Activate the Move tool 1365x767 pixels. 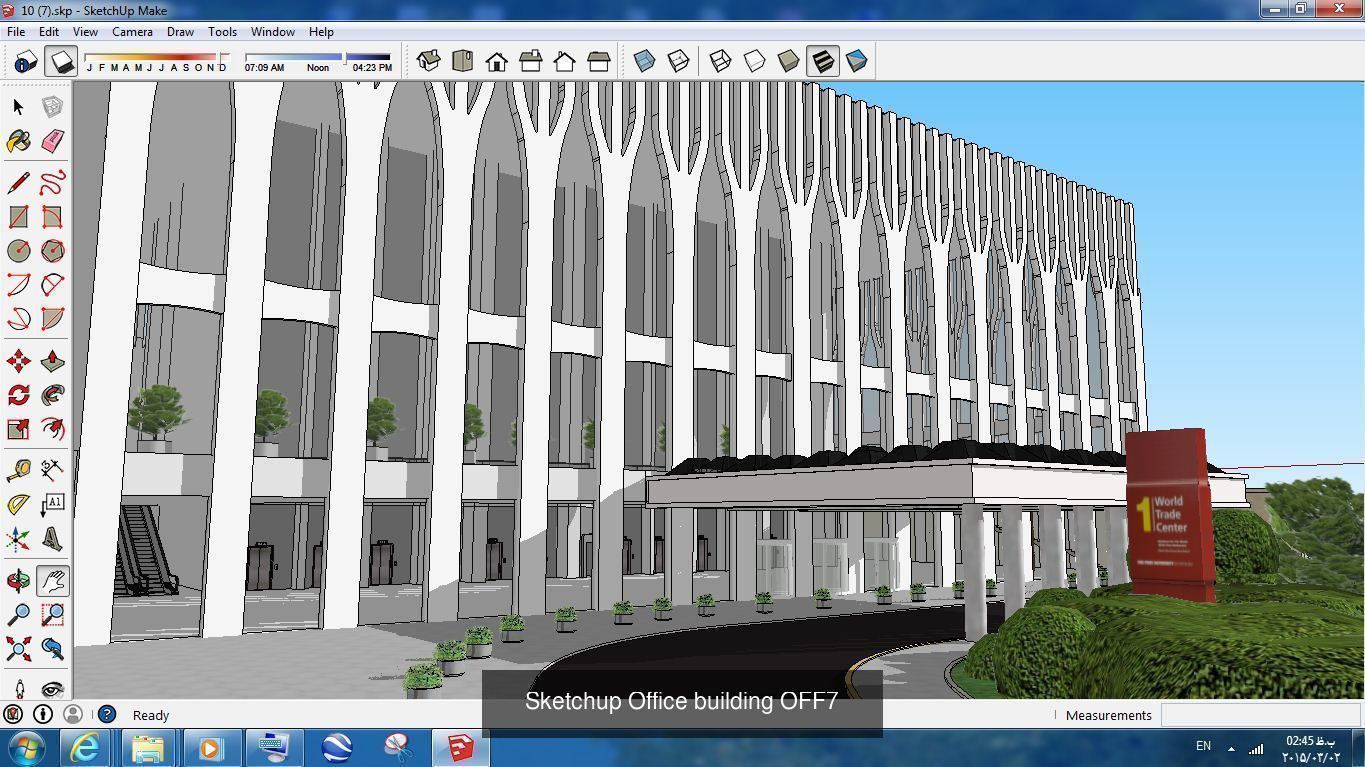click(18, 361)
